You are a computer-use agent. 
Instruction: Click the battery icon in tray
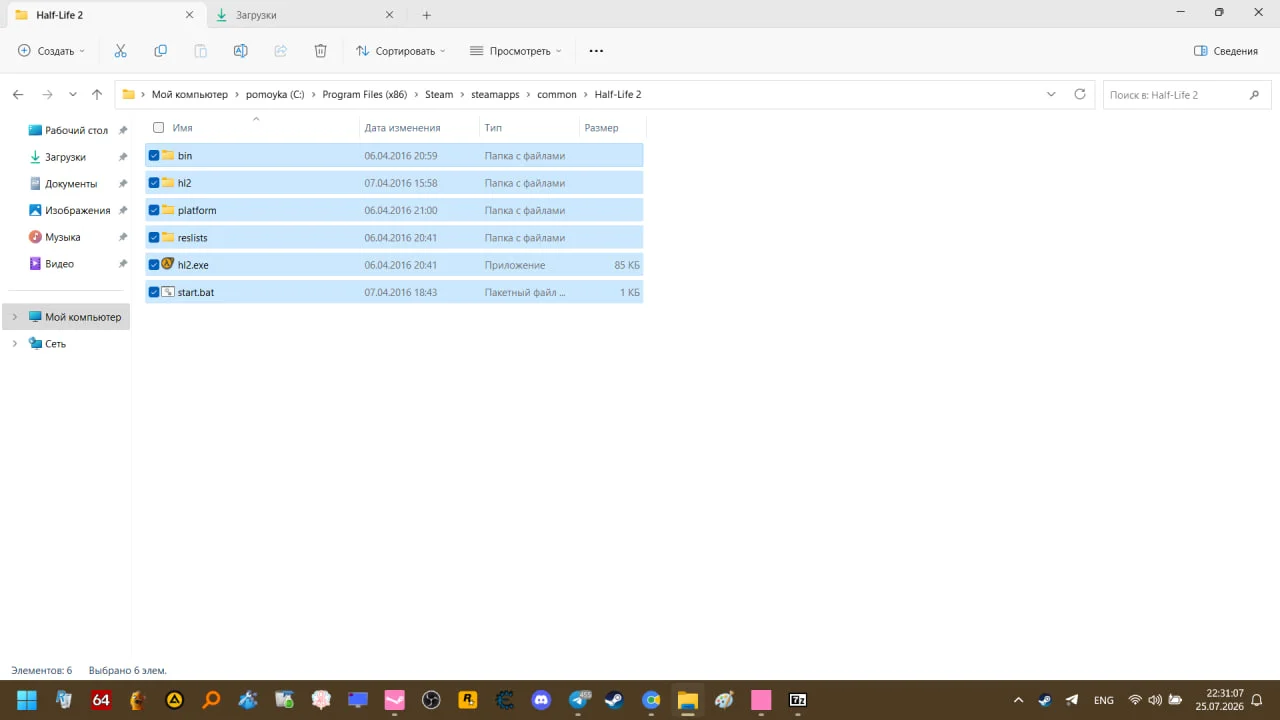[1176, 700]
